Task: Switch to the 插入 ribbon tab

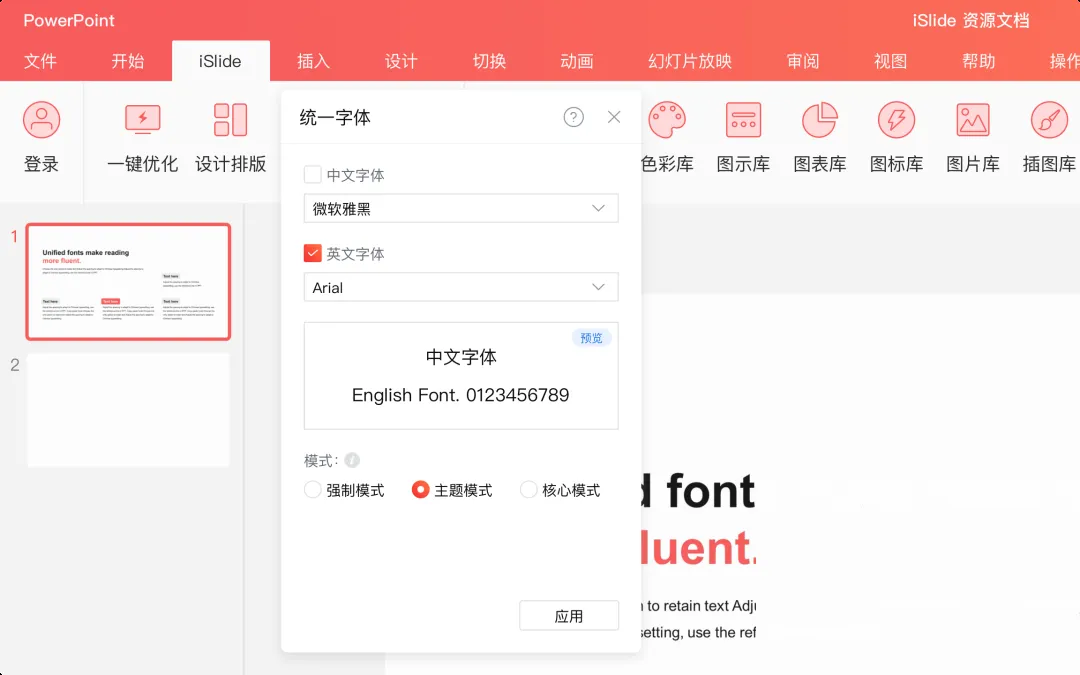Action: [313, 61]
